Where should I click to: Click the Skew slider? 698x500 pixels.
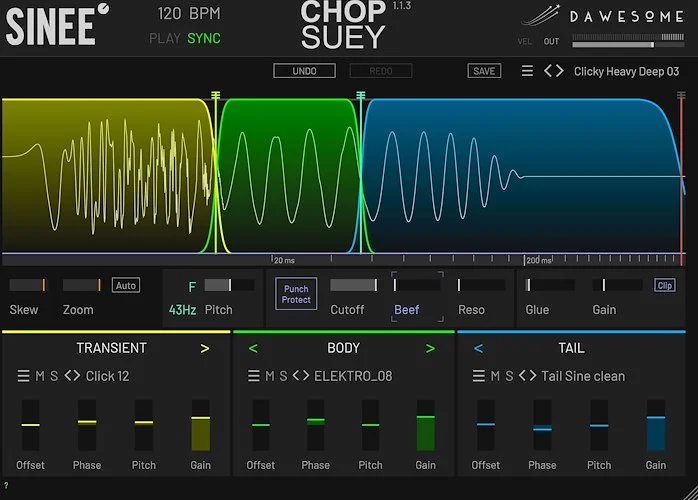[x=28, y=285]
